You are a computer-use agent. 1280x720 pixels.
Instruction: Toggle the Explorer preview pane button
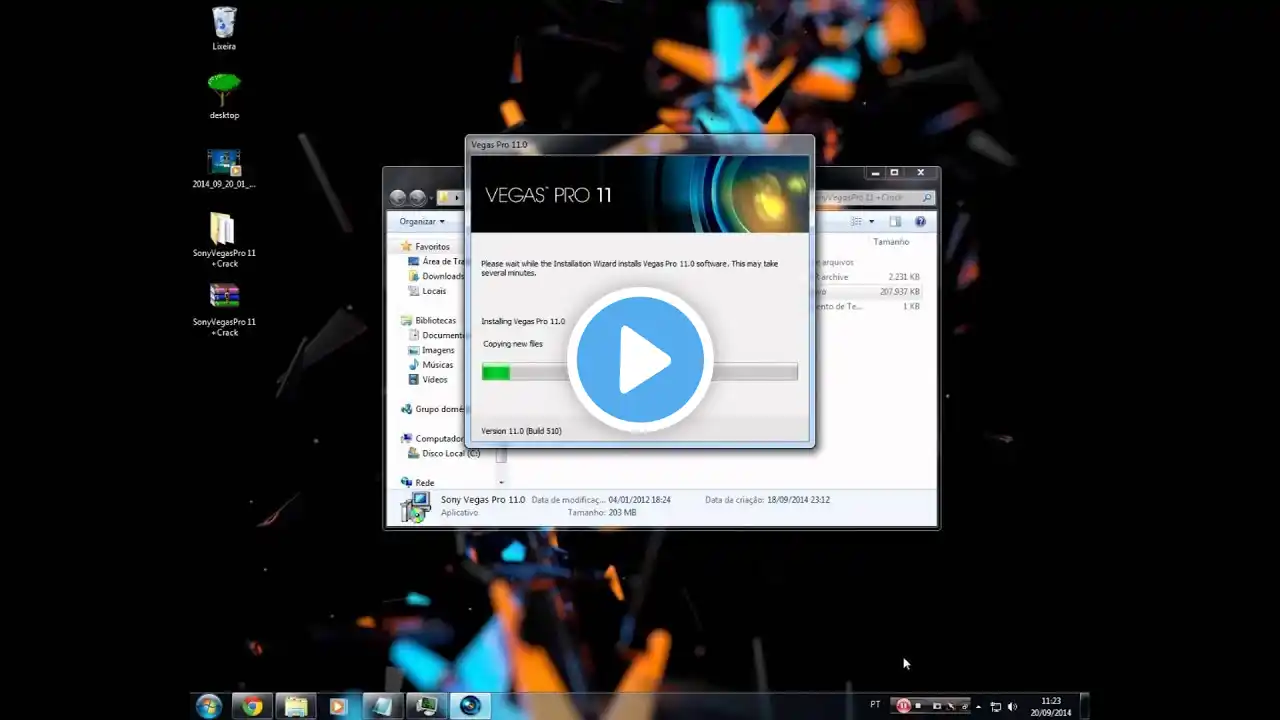895,222
